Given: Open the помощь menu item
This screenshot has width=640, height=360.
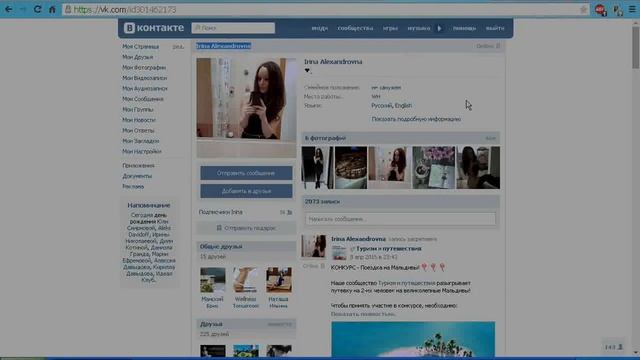Looking at the screenshot, I should (x=464, y=28).
